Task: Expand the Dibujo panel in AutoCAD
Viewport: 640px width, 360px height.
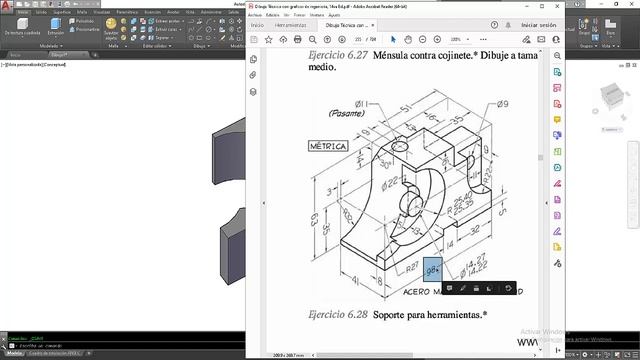Action: pyautogui.click(x=202, y=46)
